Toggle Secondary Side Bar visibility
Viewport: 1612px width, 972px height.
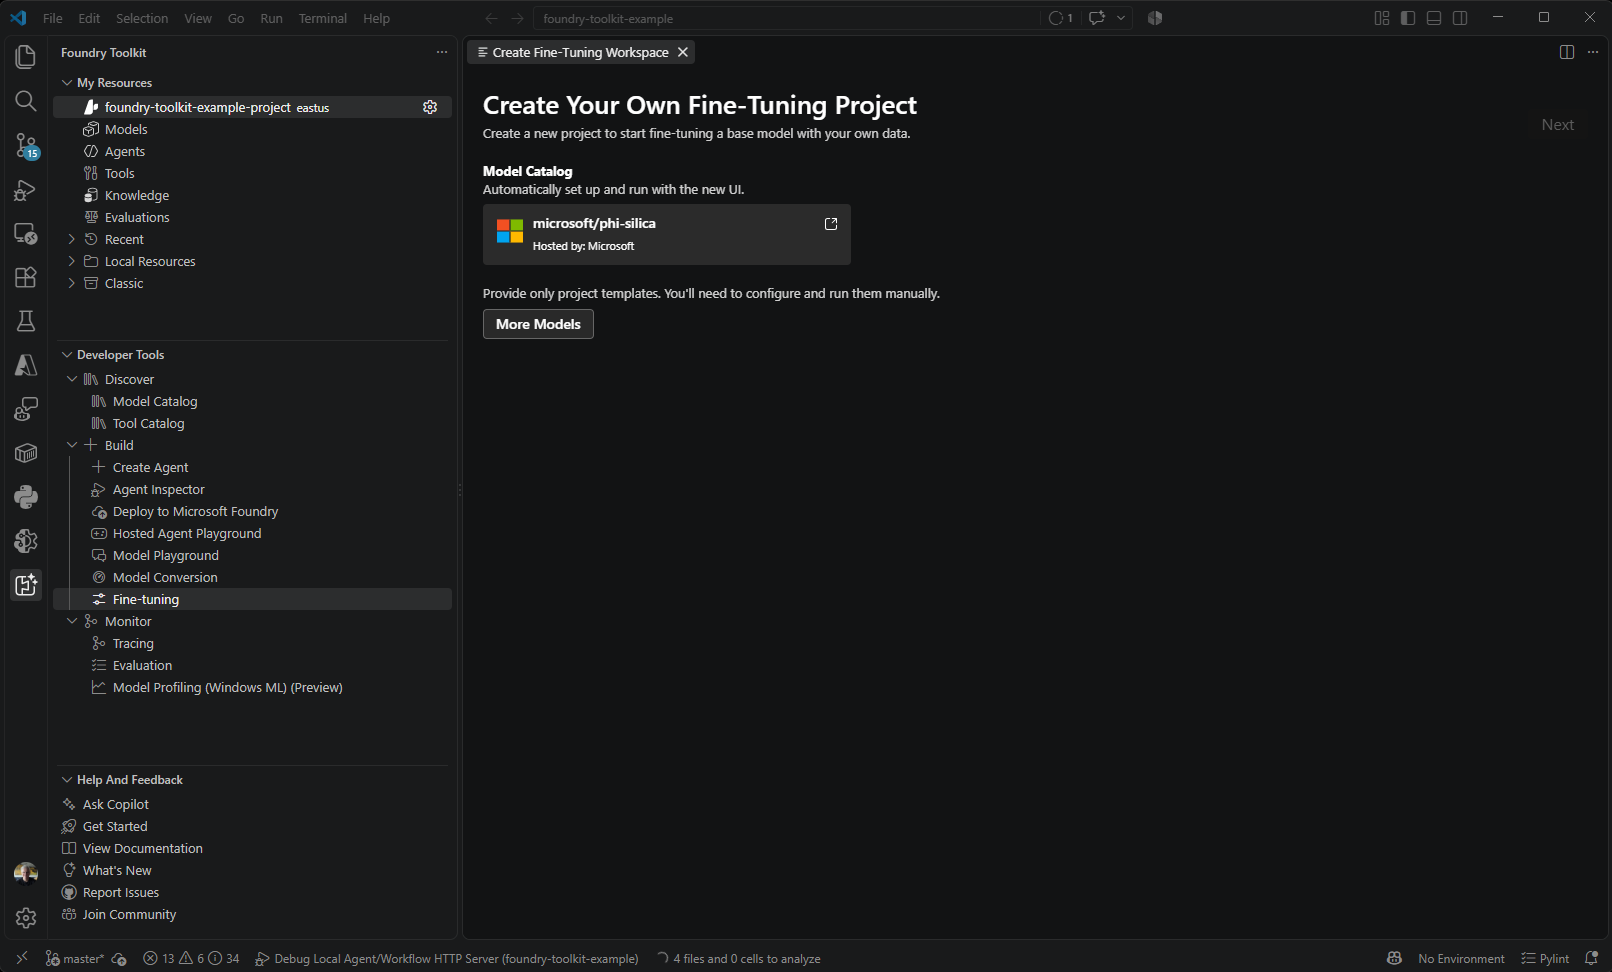[x=1460, y=18]
